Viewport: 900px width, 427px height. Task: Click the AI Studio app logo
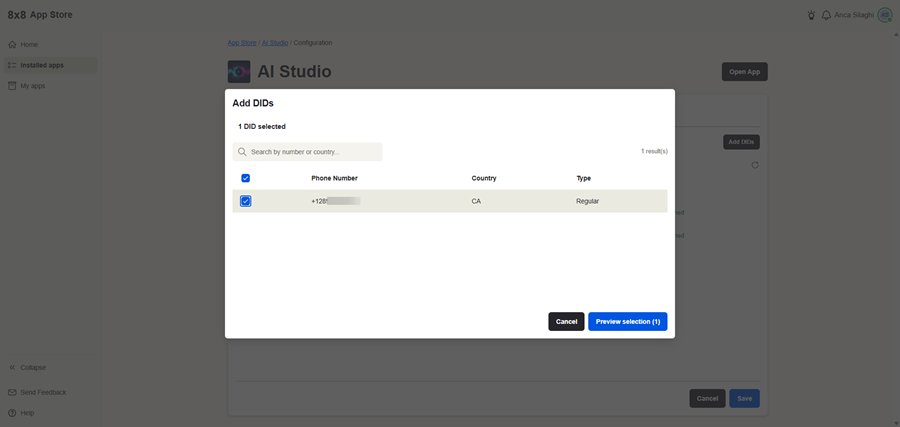pyautogui.click(x=239, y=72)
